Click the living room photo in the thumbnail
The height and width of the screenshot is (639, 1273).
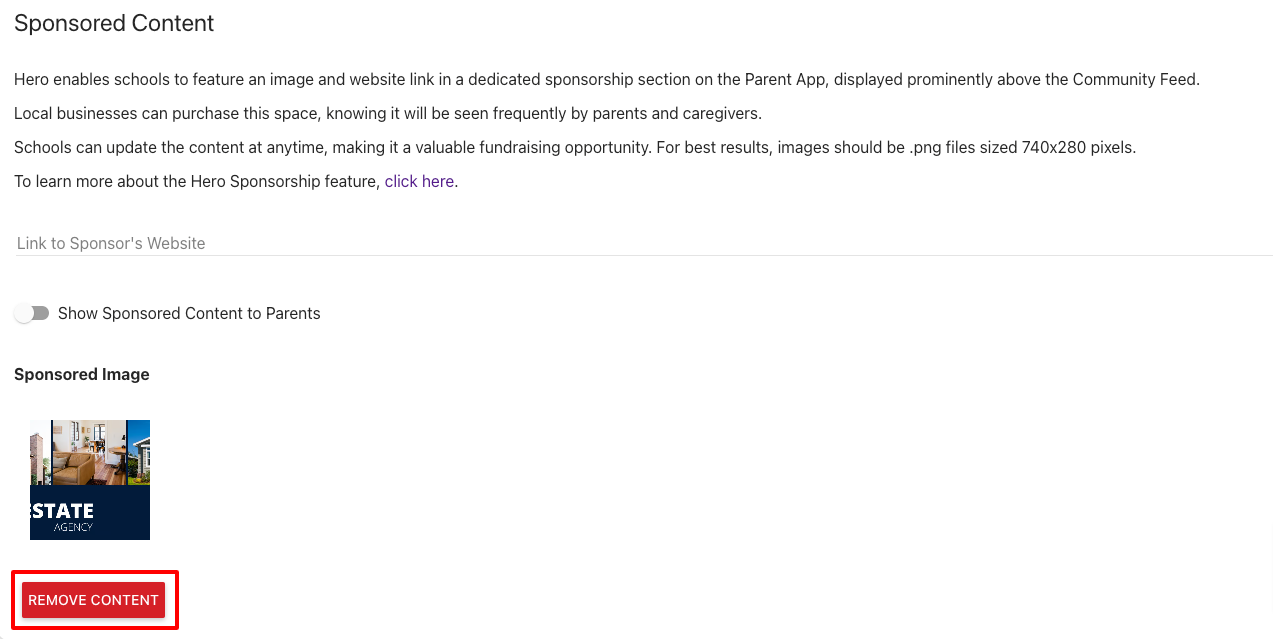point(89,453)
